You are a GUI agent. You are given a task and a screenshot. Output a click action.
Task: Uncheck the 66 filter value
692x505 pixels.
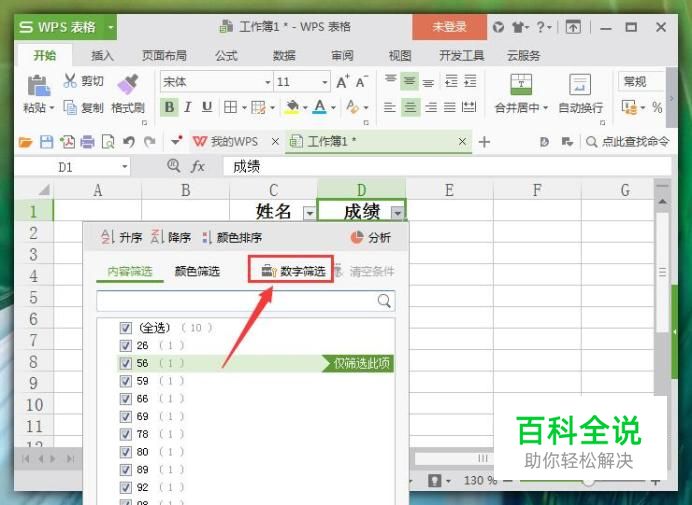126,399
